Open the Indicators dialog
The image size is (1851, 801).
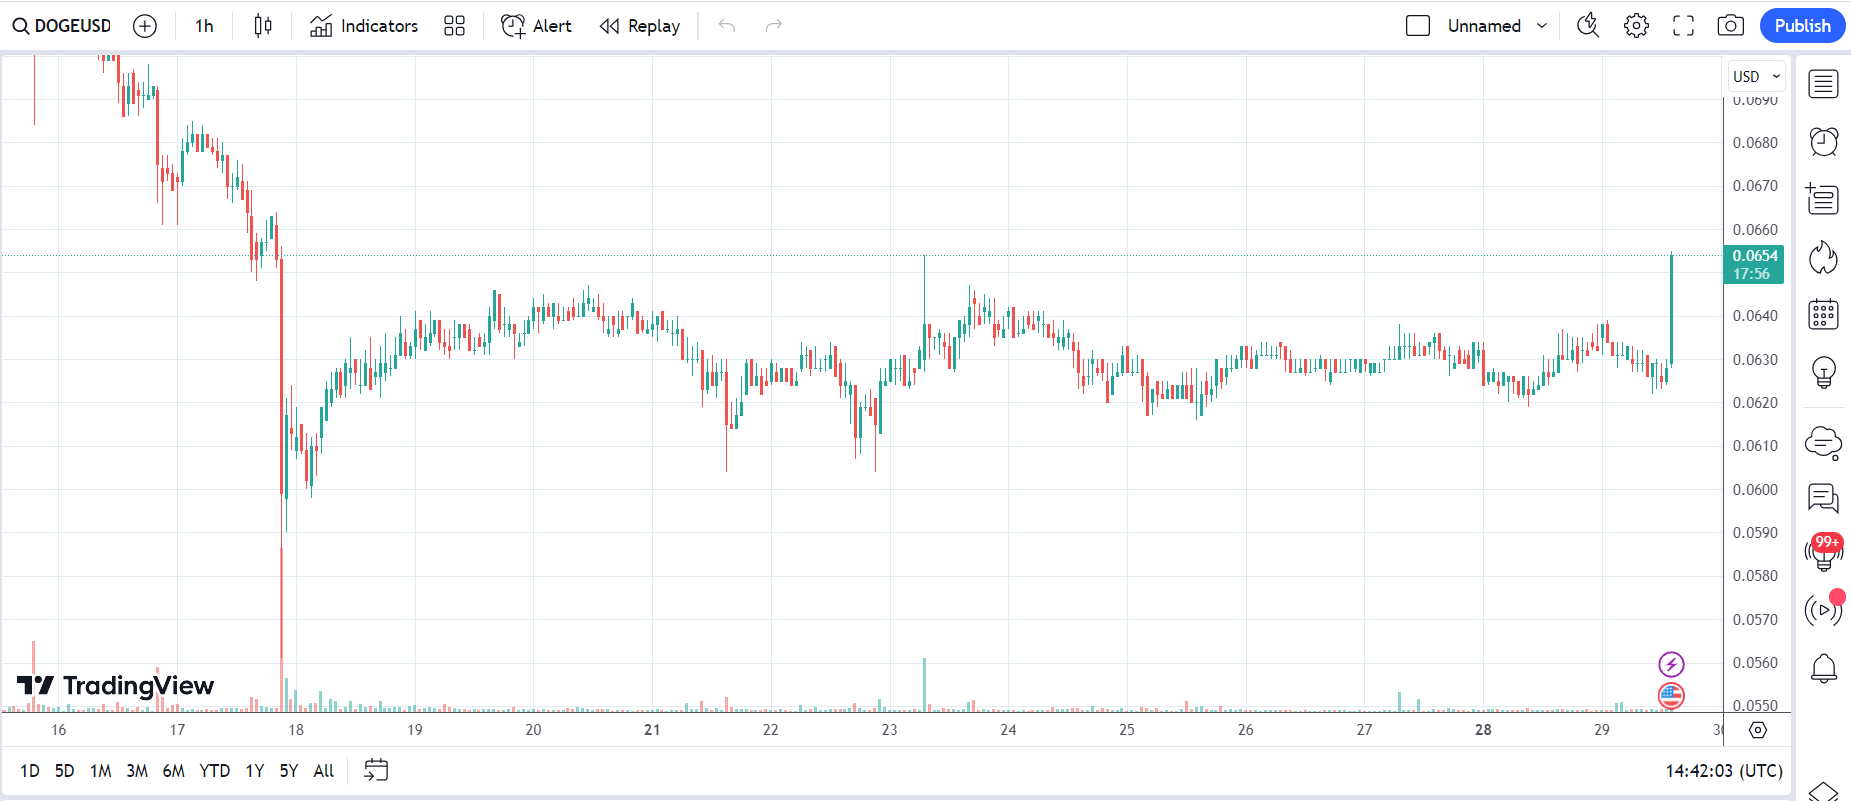(x=364, y=26)
